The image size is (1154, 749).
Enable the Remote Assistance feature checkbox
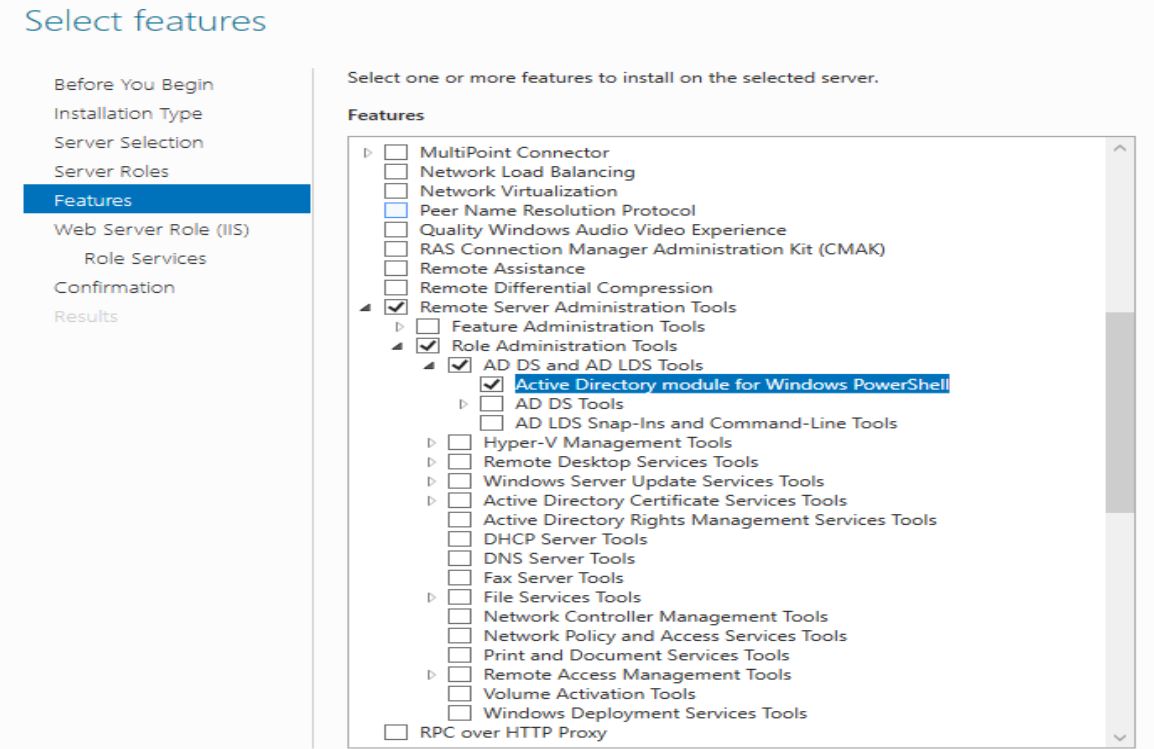click(398, 268)
